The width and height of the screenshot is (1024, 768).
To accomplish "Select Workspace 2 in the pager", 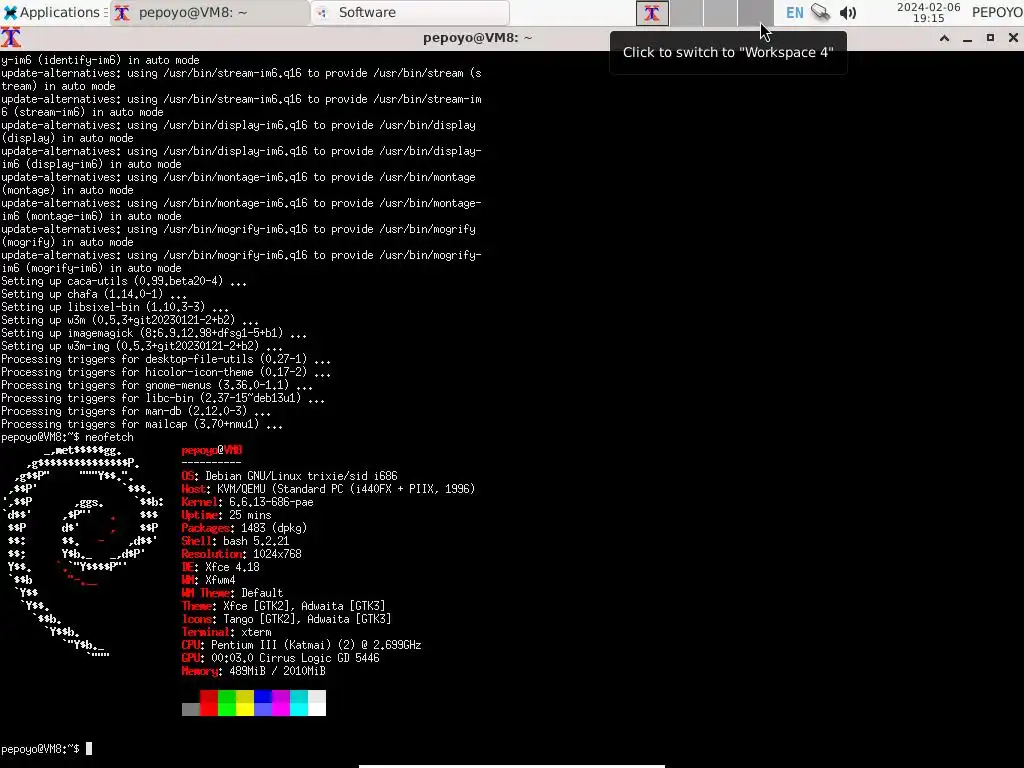I will point(686,13).
